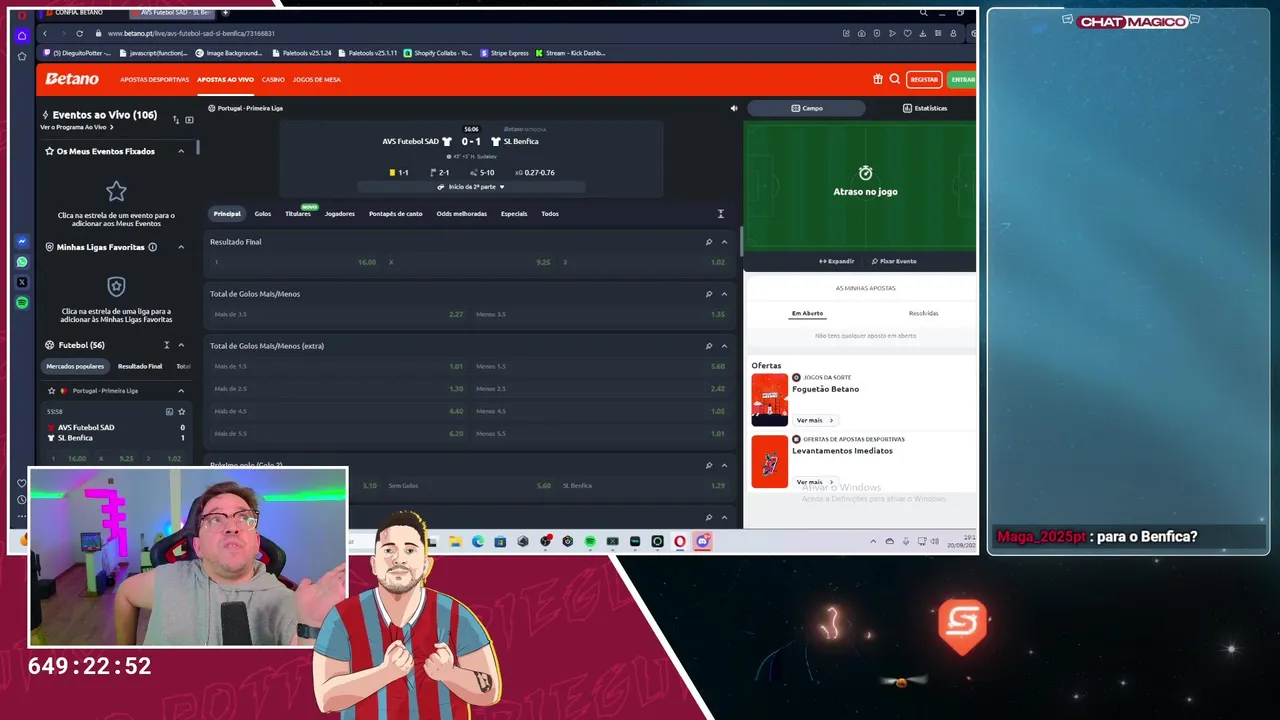This screenshot has height=720, width=1280.
Task: Star the Portugal - Primeira Liga league in sidebar
Action: click(x=51, y=391)
